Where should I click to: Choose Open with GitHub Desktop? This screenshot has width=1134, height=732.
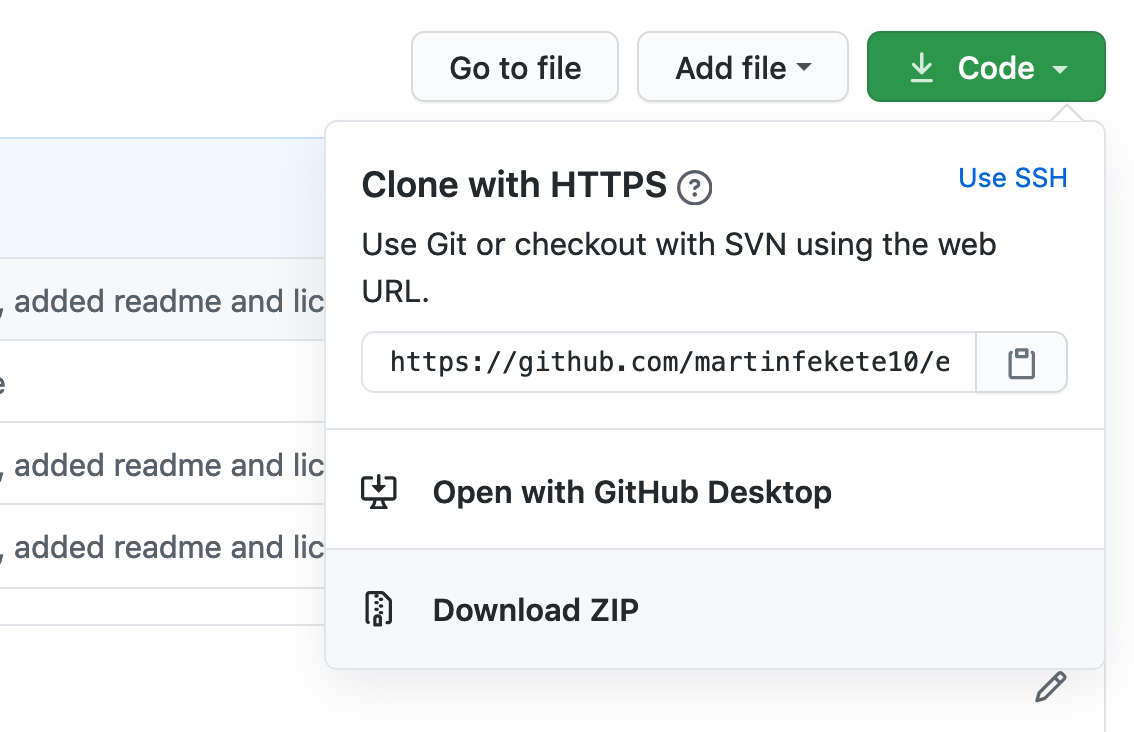coord(715,490)
